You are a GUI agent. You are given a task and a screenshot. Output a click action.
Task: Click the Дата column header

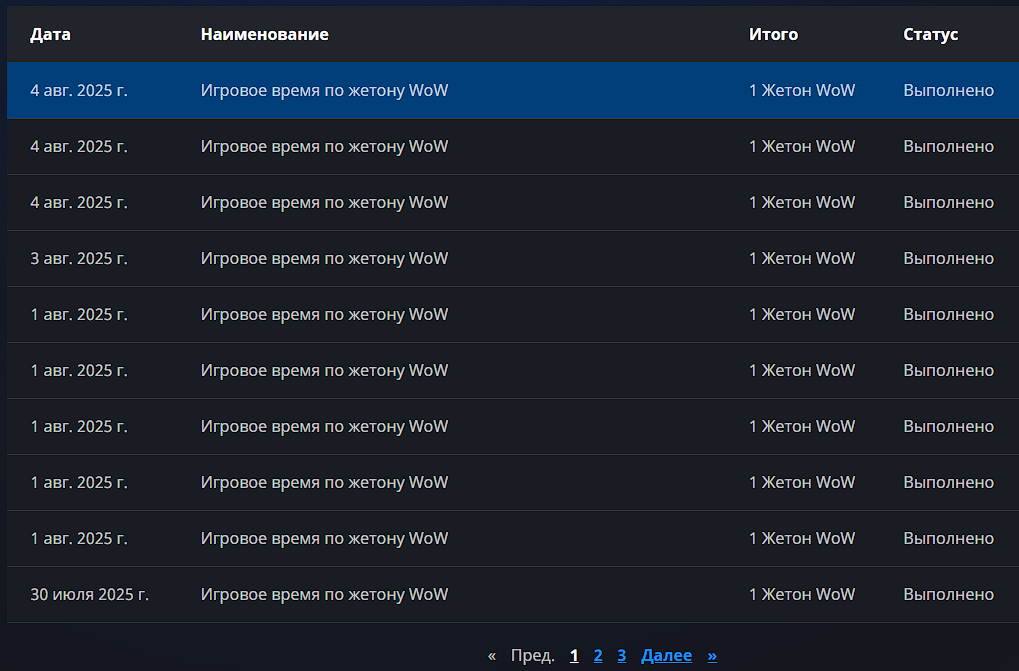(x=50, y=34)
